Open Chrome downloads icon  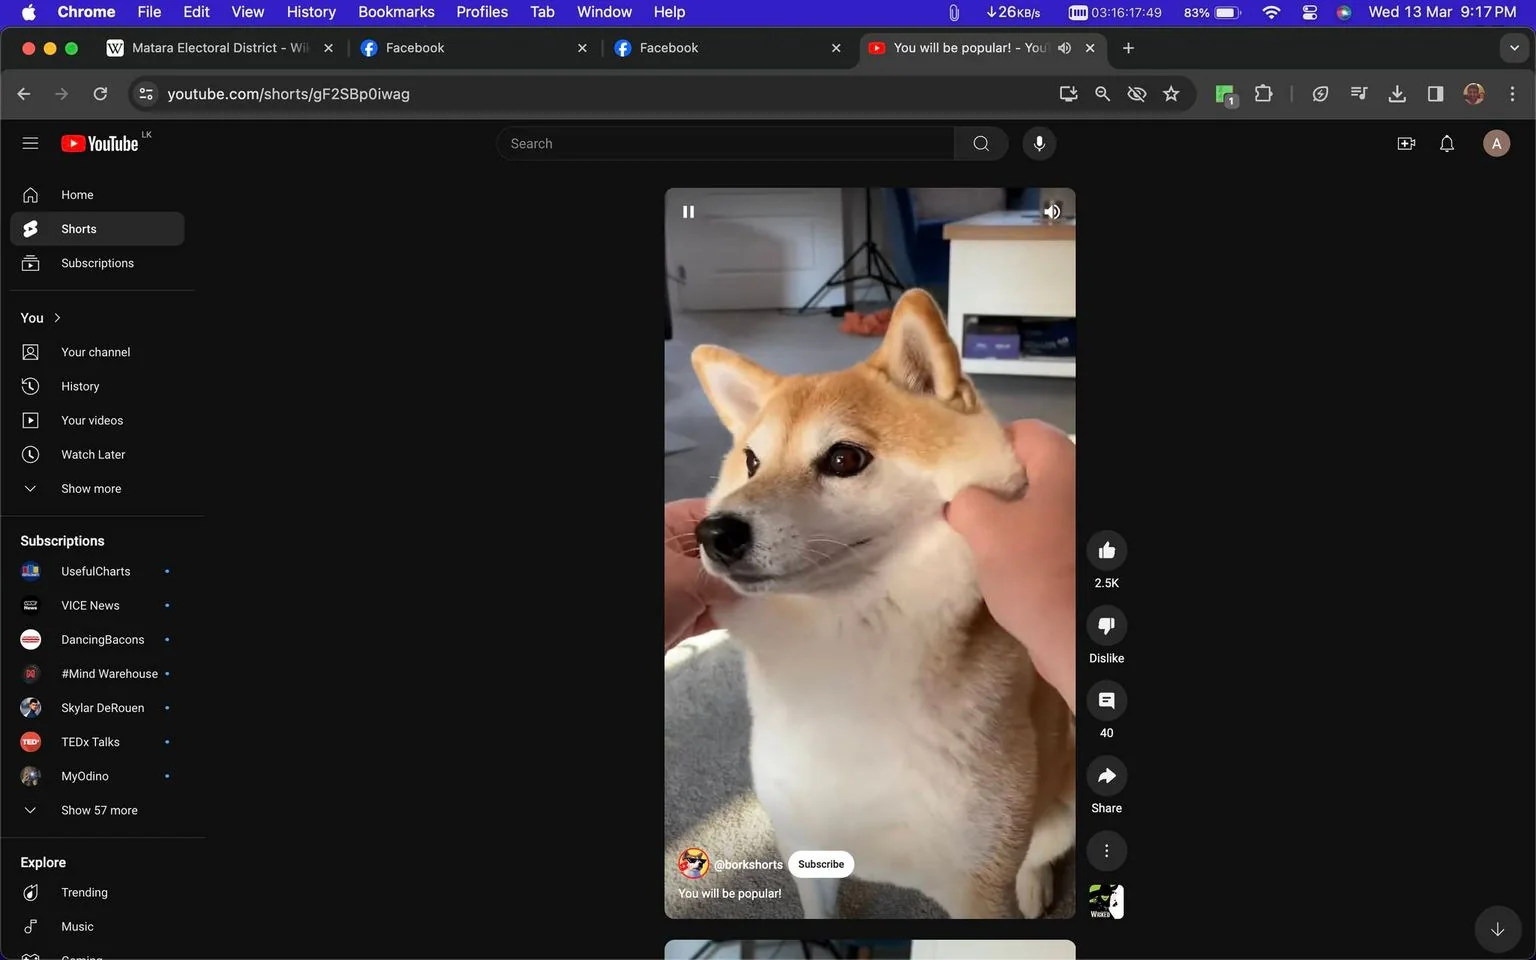tap(1397, 94)
